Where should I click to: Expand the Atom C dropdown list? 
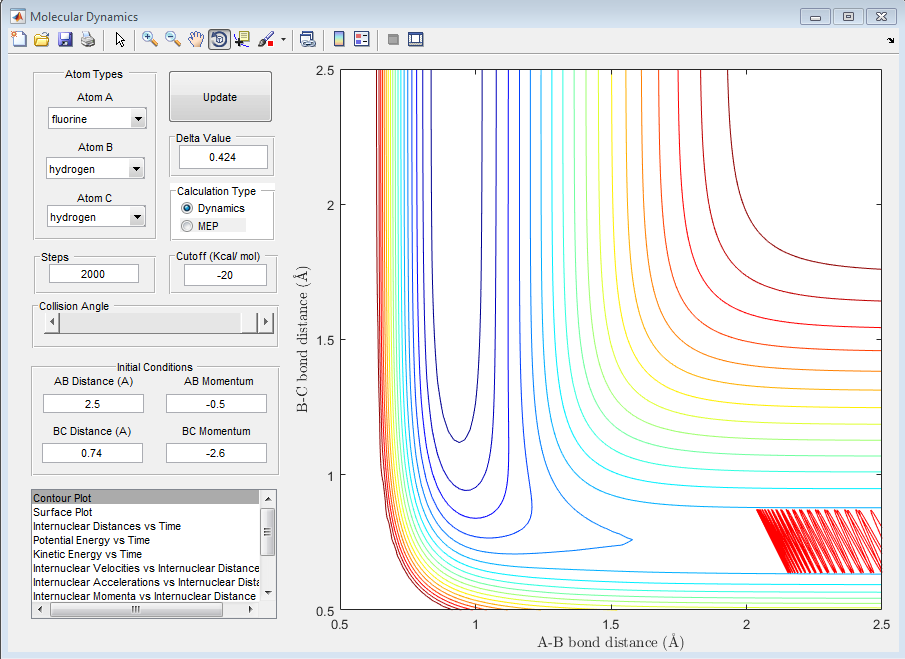tap(137, 217)
